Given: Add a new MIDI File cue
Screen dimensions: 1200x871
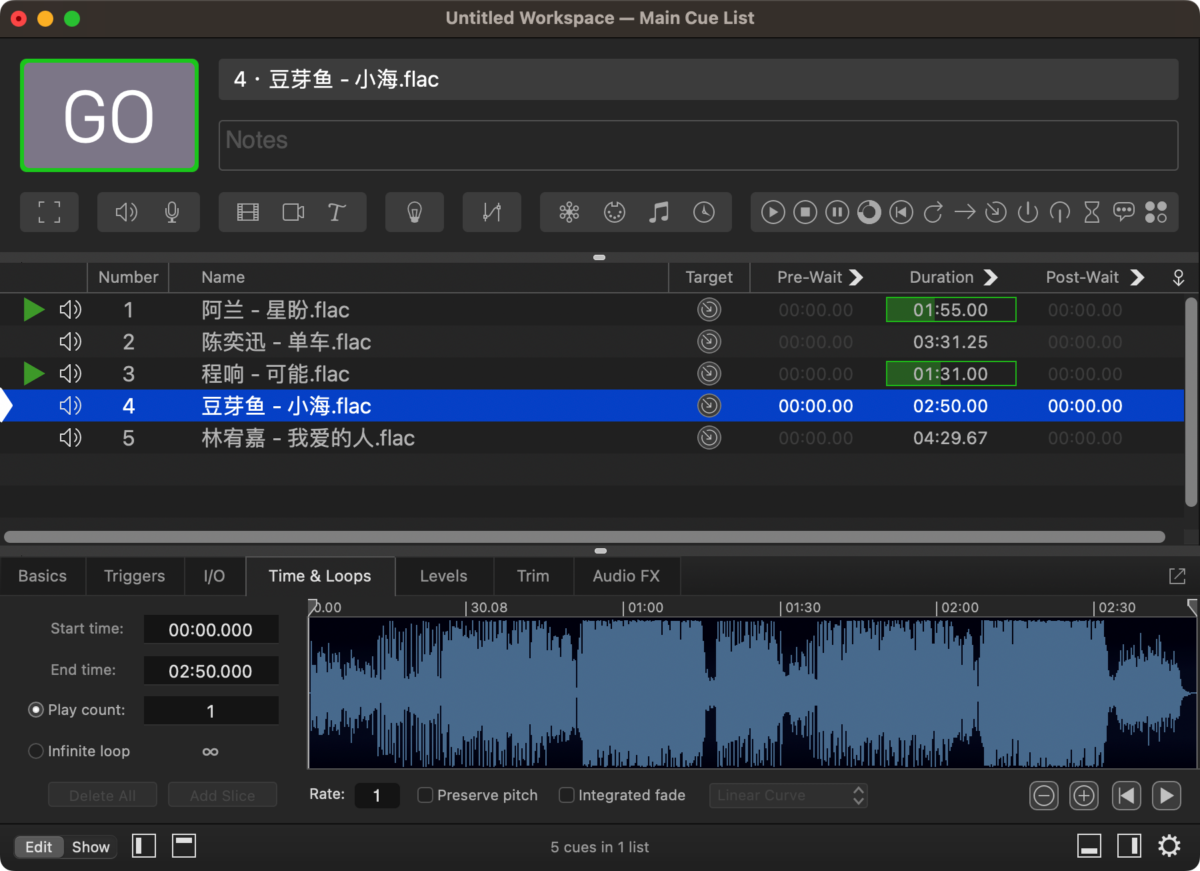Looking at the screenshot, I should tap(658, 212).
